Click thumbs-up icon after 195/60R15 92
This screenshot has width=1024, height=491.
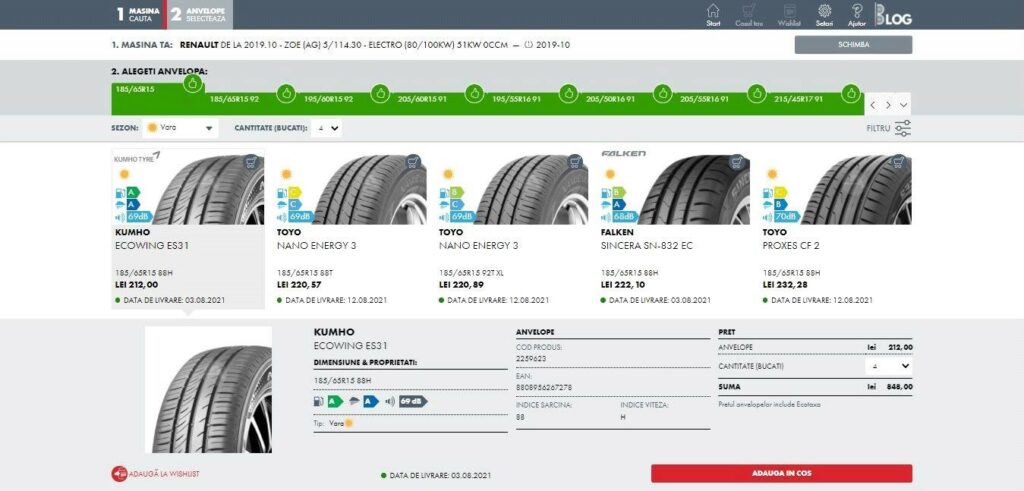[380, 93]
